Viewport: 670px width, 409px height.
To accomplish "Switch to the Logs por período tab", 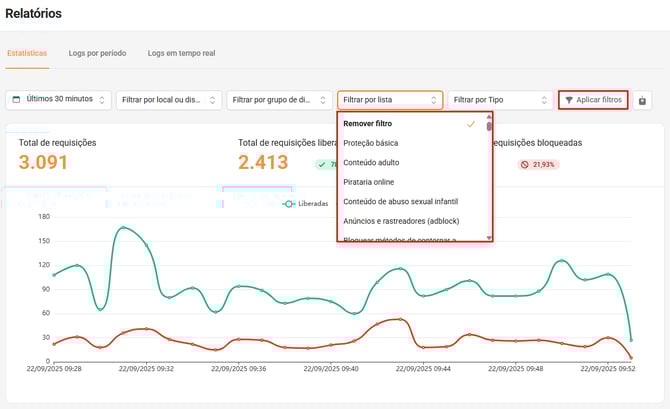I will click(97, 53).
